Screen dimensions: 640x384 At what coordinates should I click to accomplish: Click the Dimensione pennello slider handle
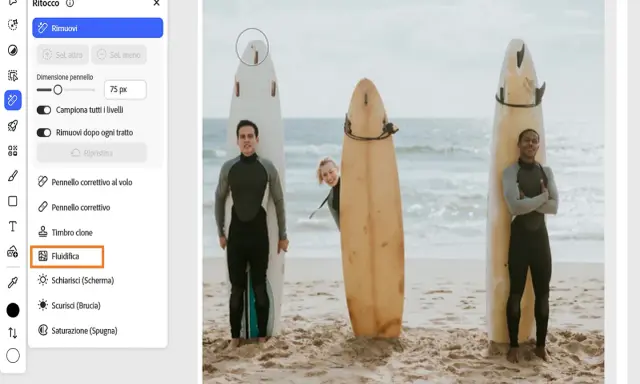58,90
